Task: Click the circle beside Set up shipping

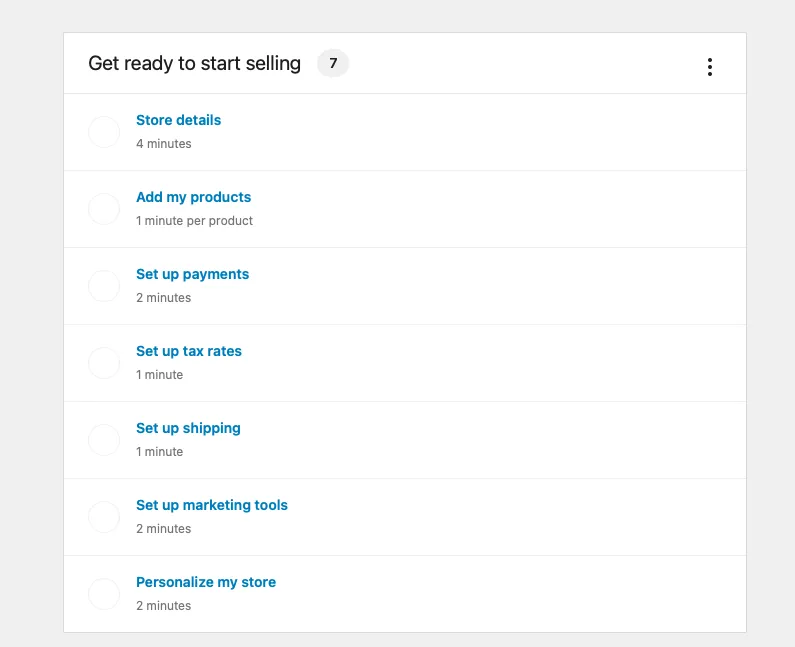Action: [x=104, y=440]
